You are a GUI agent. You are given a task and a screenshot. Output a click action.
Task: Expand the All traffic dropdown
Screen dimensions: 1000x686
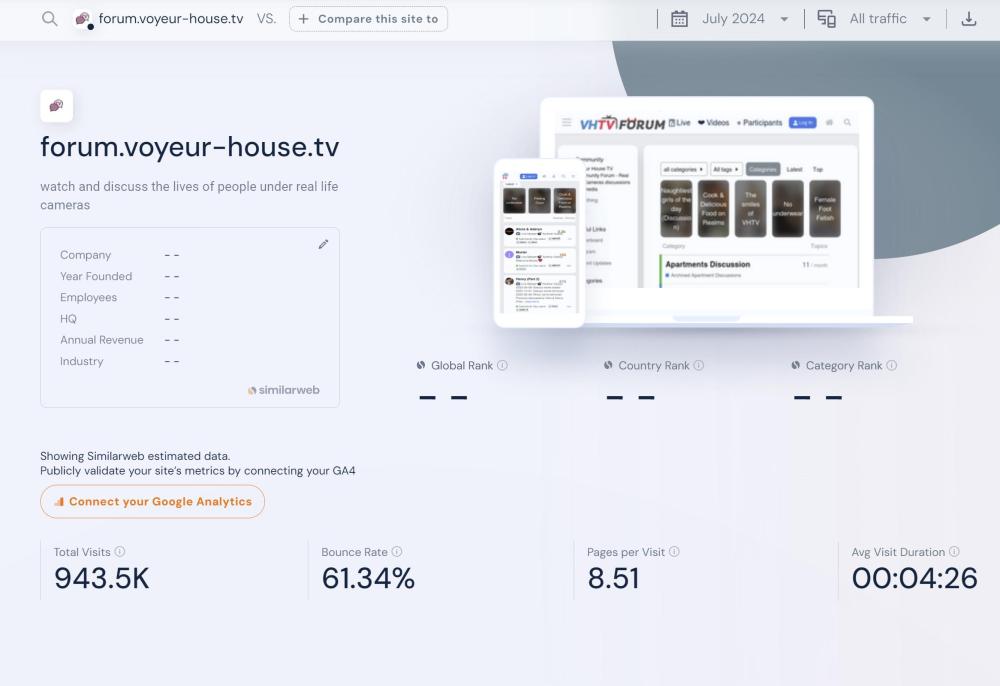[890, 19]
